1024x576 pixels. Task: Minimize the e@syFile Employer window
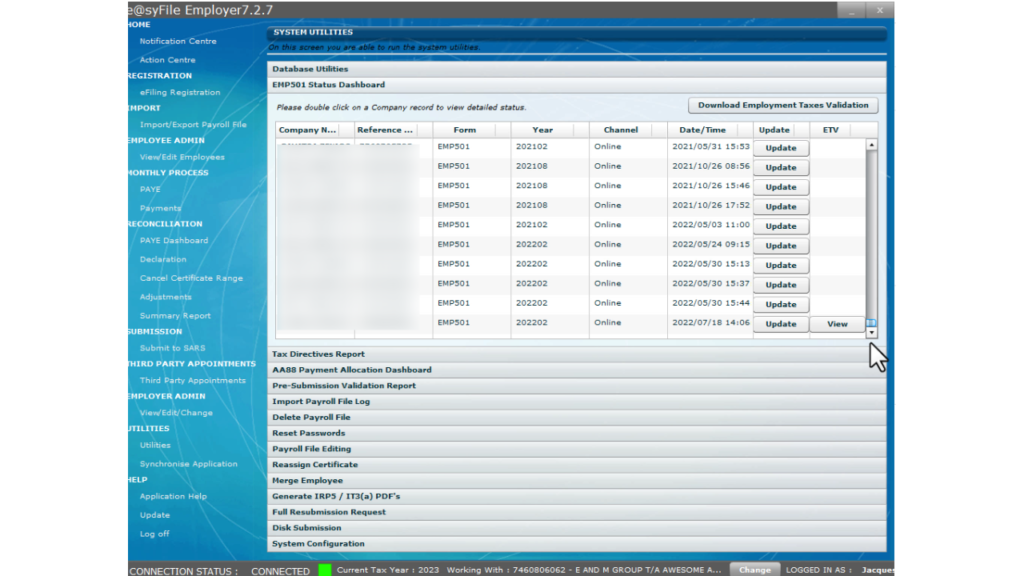pyautogui.click(x=852, y=10)
